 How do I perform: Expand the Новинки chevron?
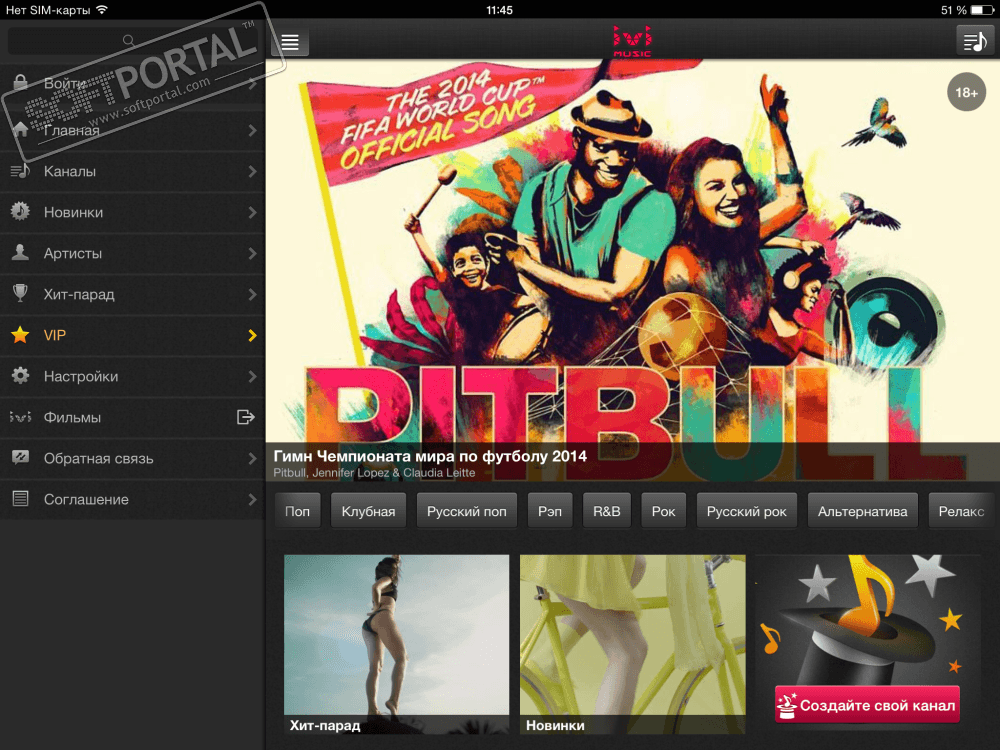[x=253, y=212]
